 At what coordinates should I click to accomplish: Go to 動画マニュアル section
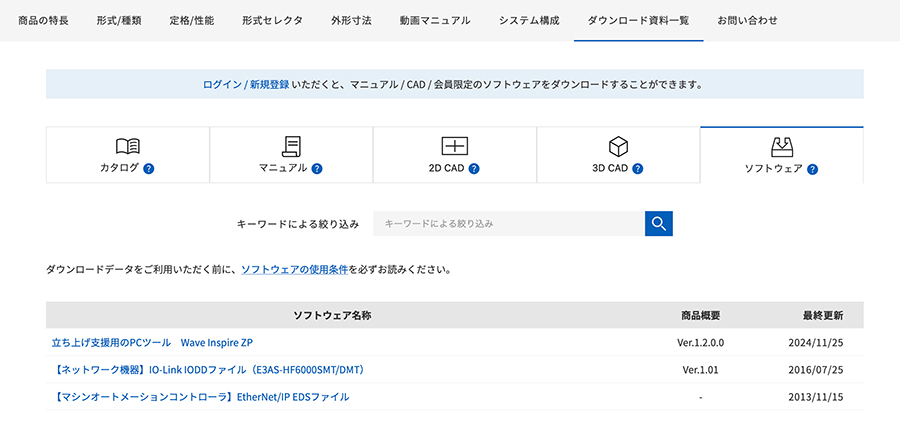click(x=434, y=20)
